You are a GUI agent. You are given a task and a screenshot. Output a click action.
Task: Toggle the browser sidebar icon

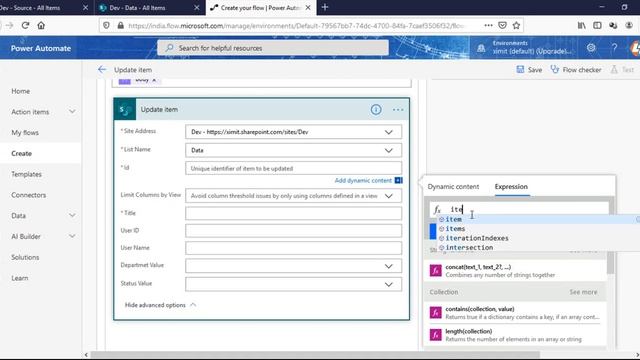tap(597, 25)
